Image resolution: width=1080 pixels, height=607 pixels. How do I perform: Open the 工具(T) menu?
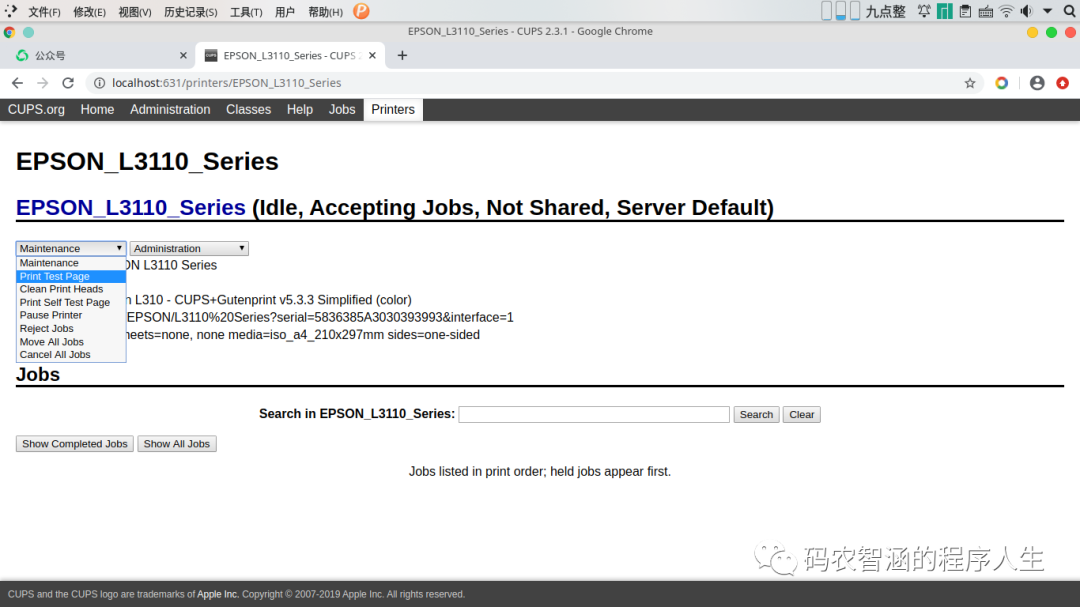[x=246, y=12]
